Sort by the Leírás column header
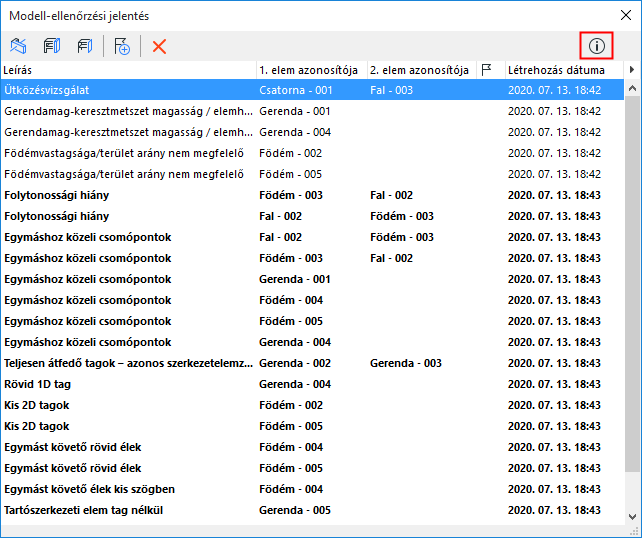Viewport: 642px width, 538px height. [x=129, y=70]
